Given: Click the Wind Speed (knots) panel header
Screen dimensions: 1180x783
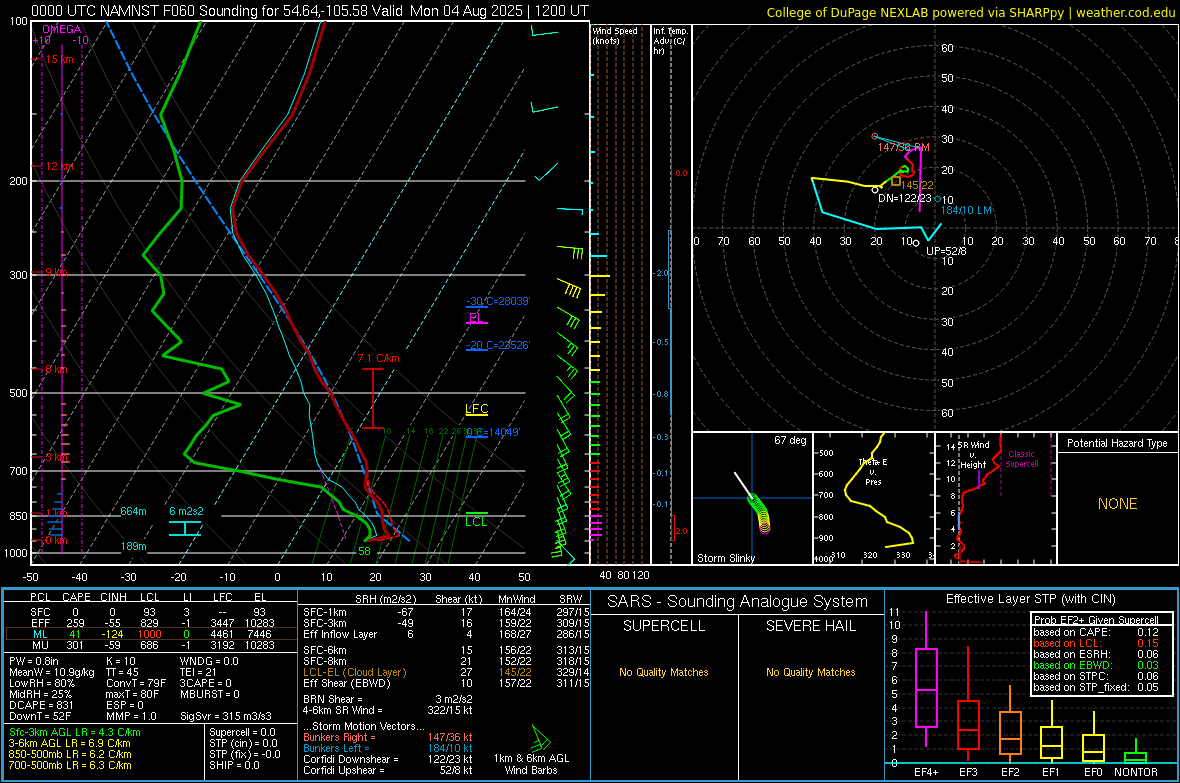Looking at the screenshot, I should 615,35.
